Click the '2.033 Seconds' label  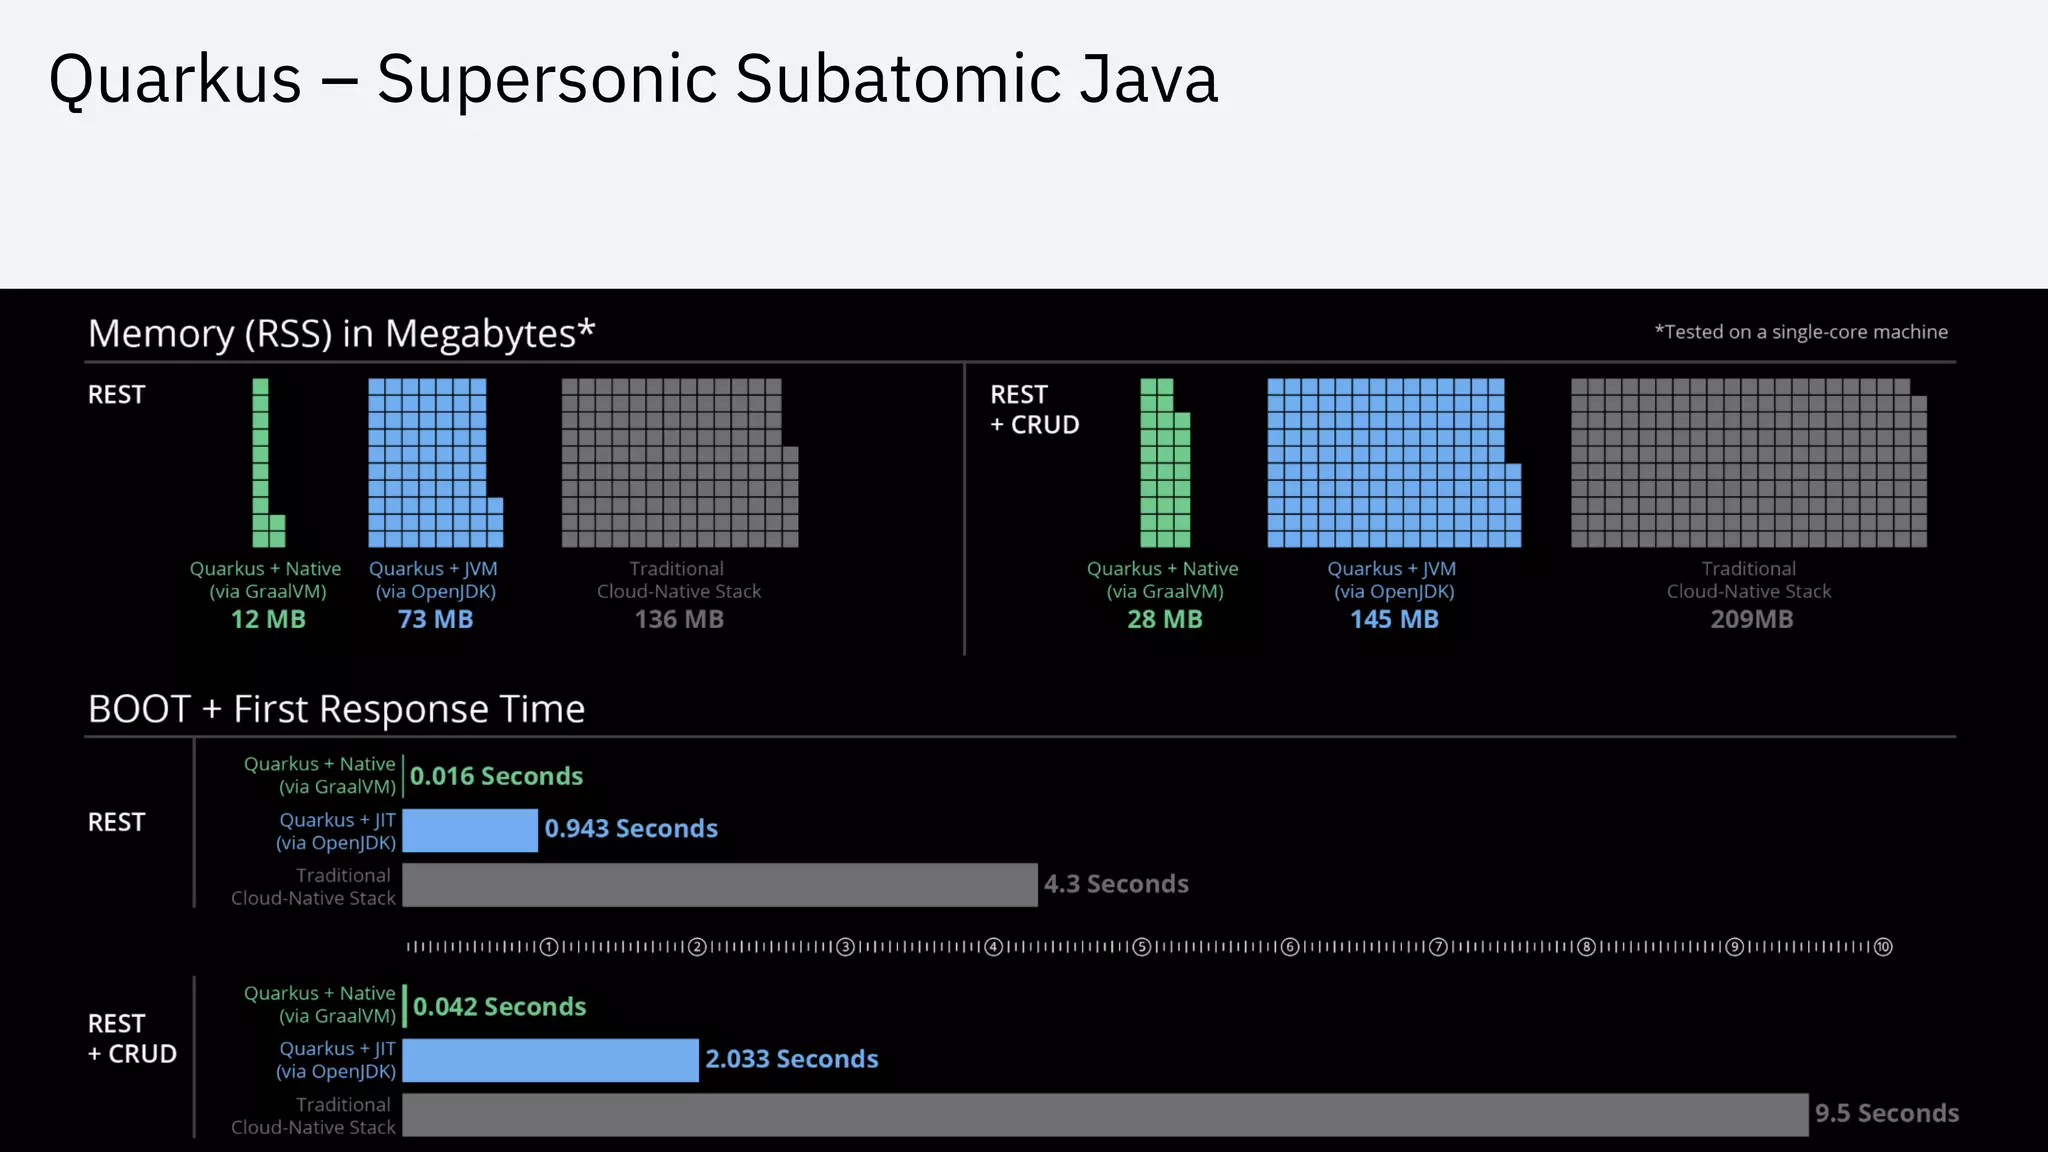pos(792,1059)
